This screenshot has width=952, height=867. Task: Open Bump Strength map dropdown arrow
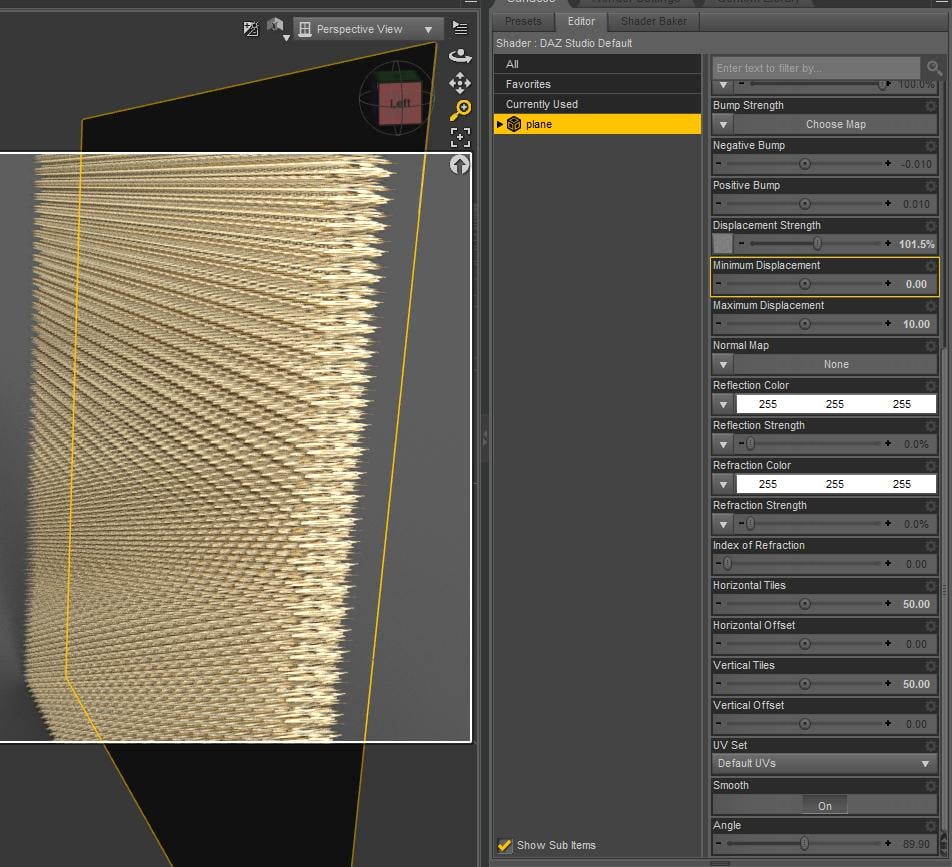click(x=723, y=124)
